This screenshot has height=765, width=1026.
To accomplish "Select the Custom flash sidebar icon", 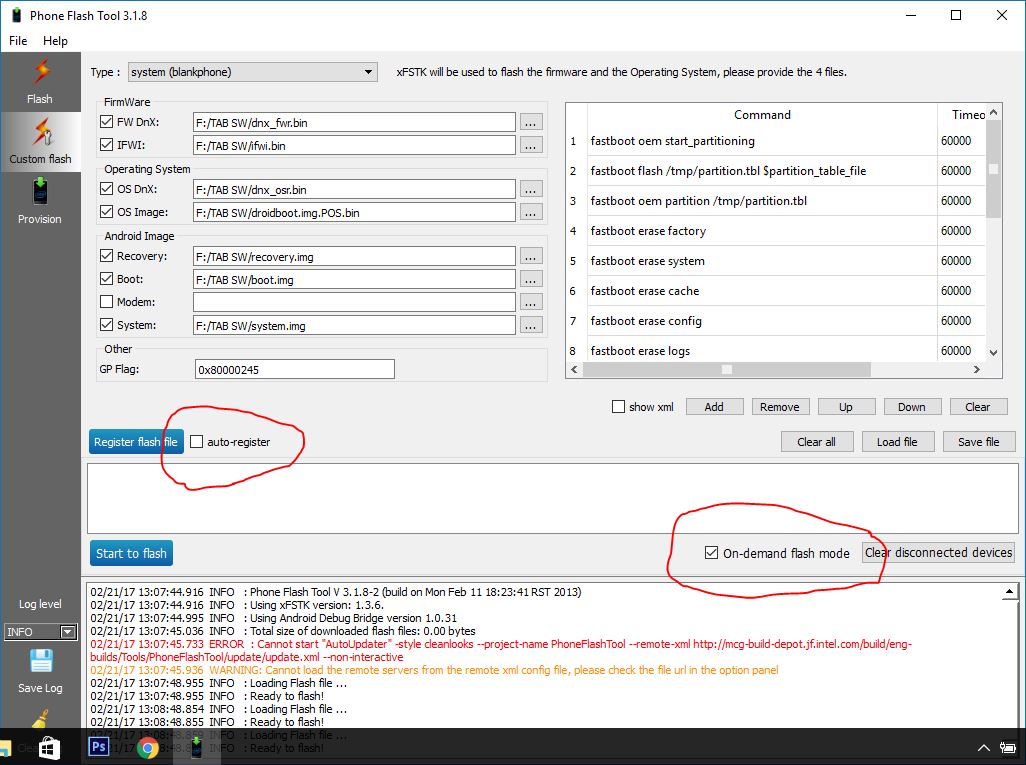I will click(41, 132).
